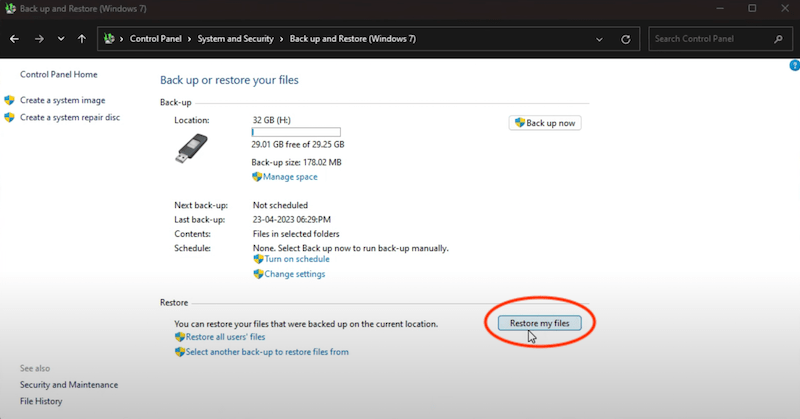Click the drive free space progress bar
The height and width of the screenshot is (419, 800).
coord(296,132)
